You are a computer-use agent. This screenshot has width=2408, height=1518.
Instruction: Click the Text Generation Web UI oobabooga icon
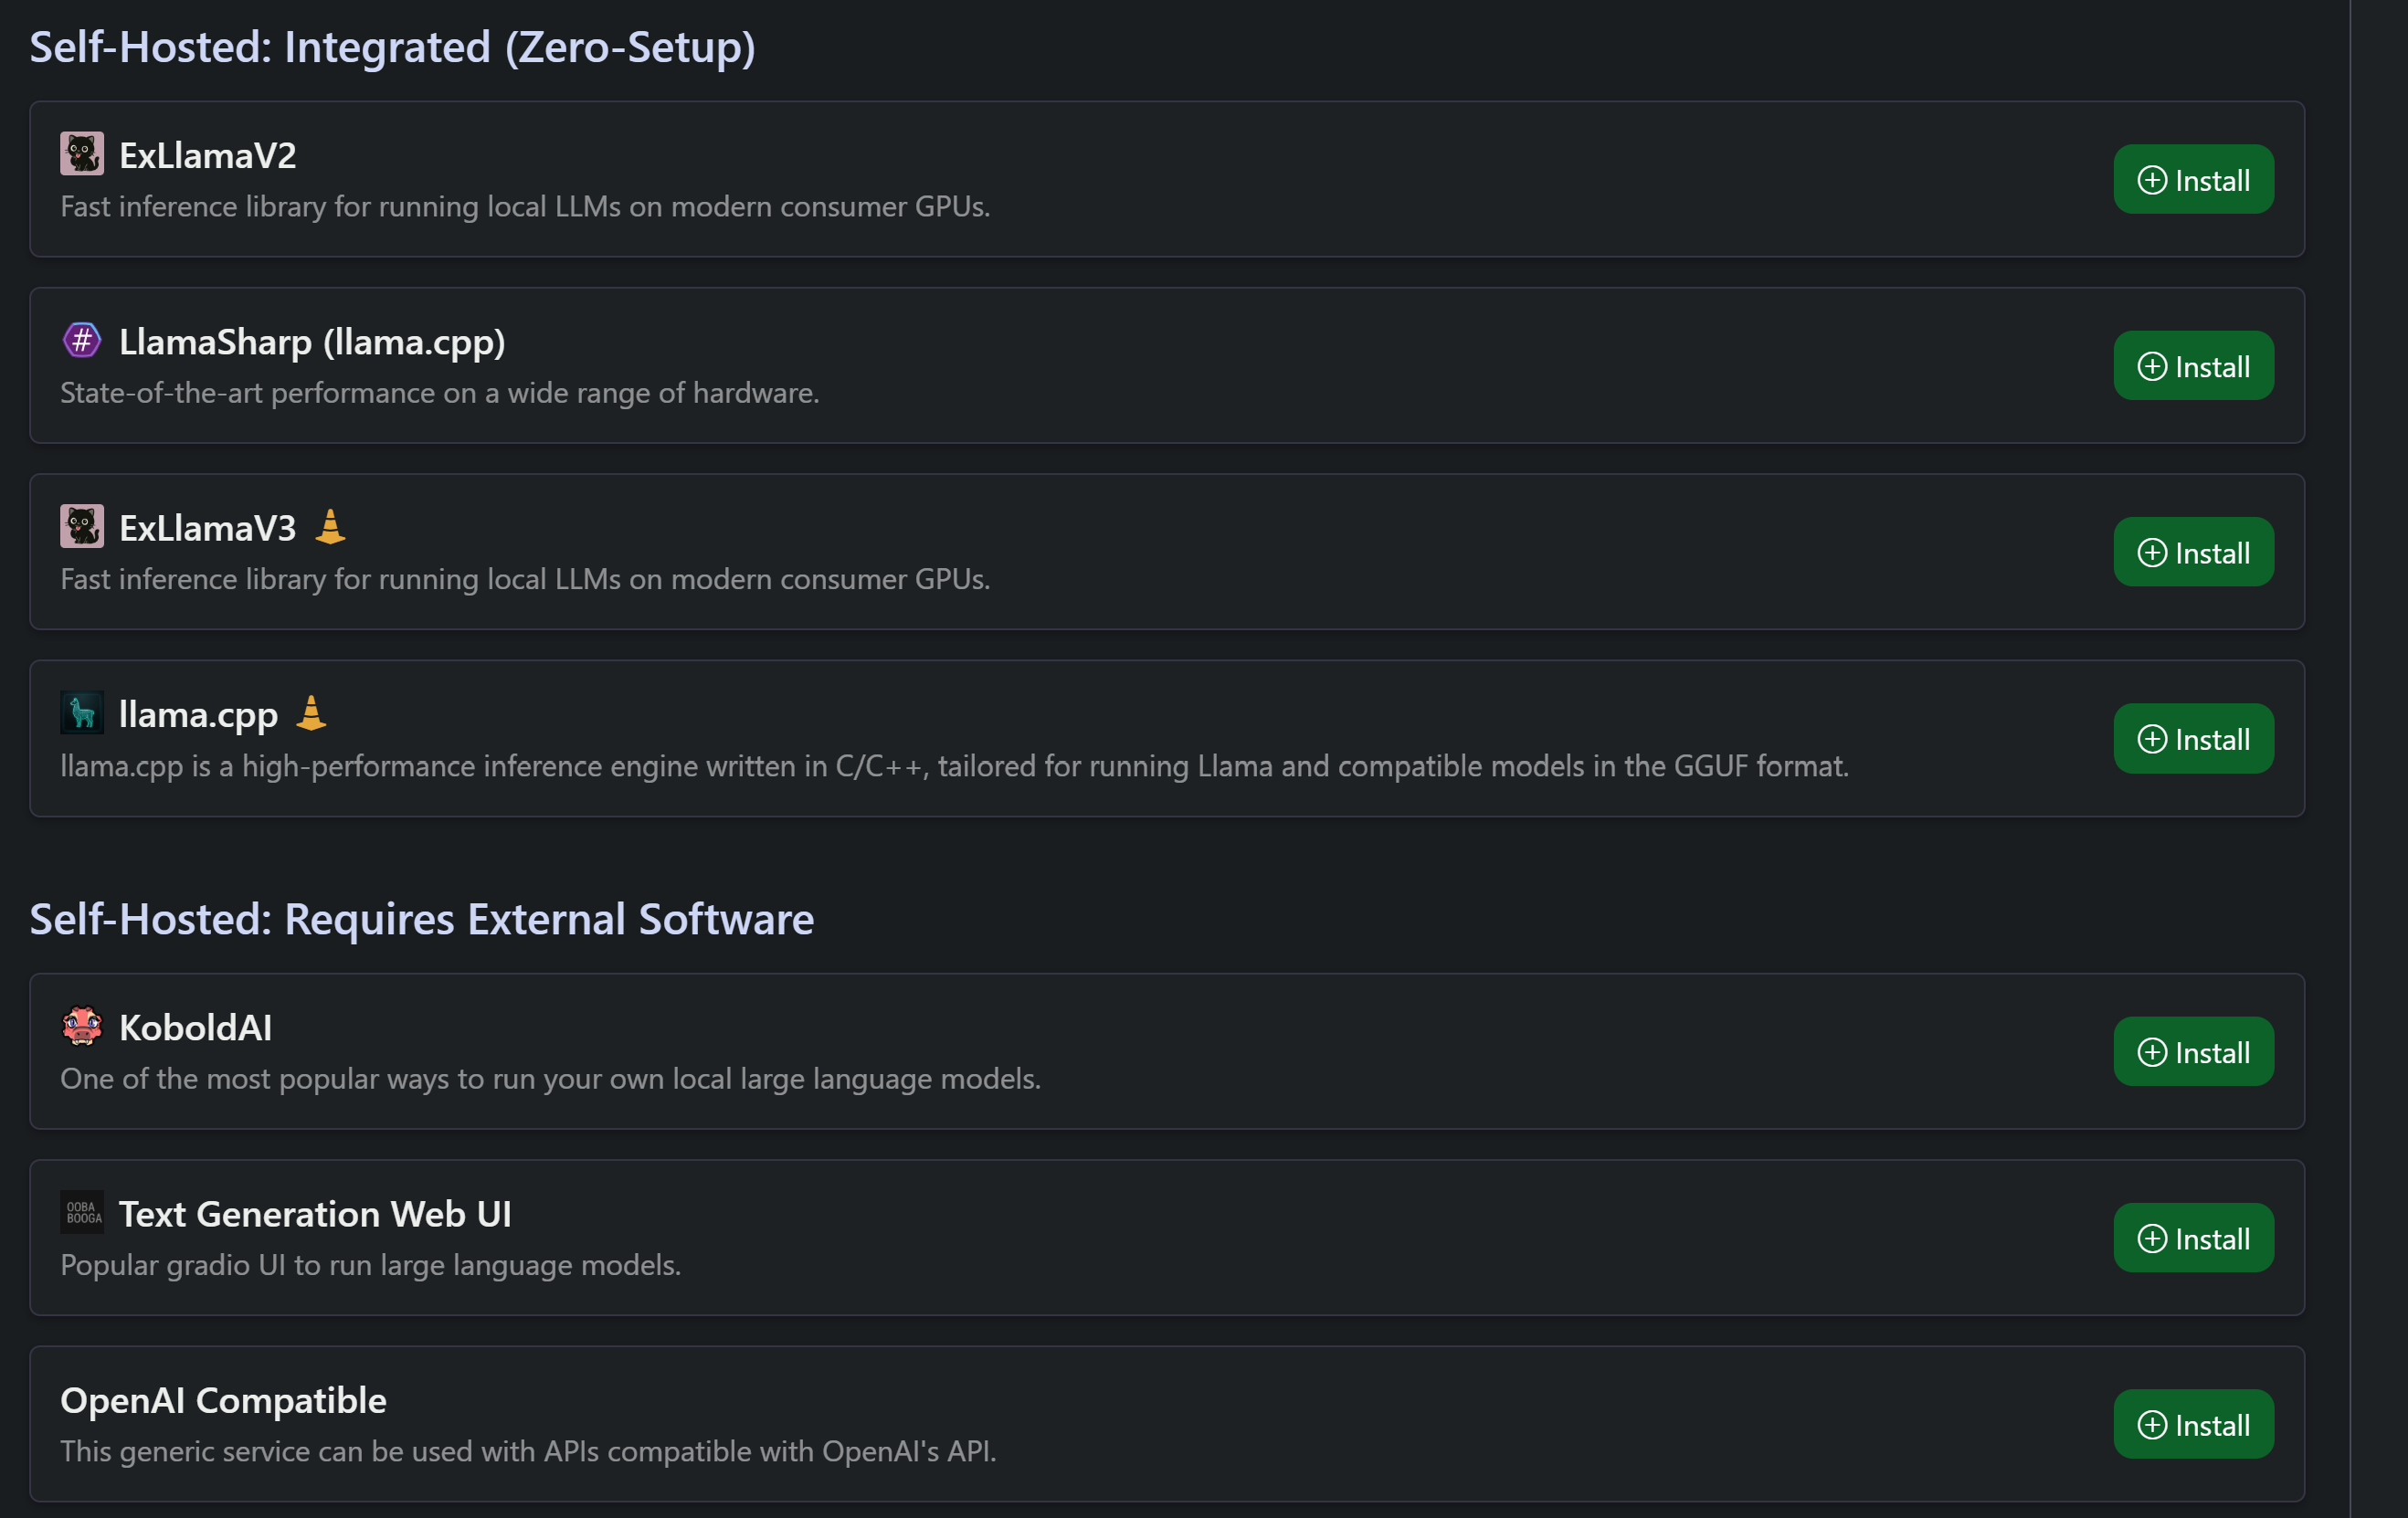82,1212
